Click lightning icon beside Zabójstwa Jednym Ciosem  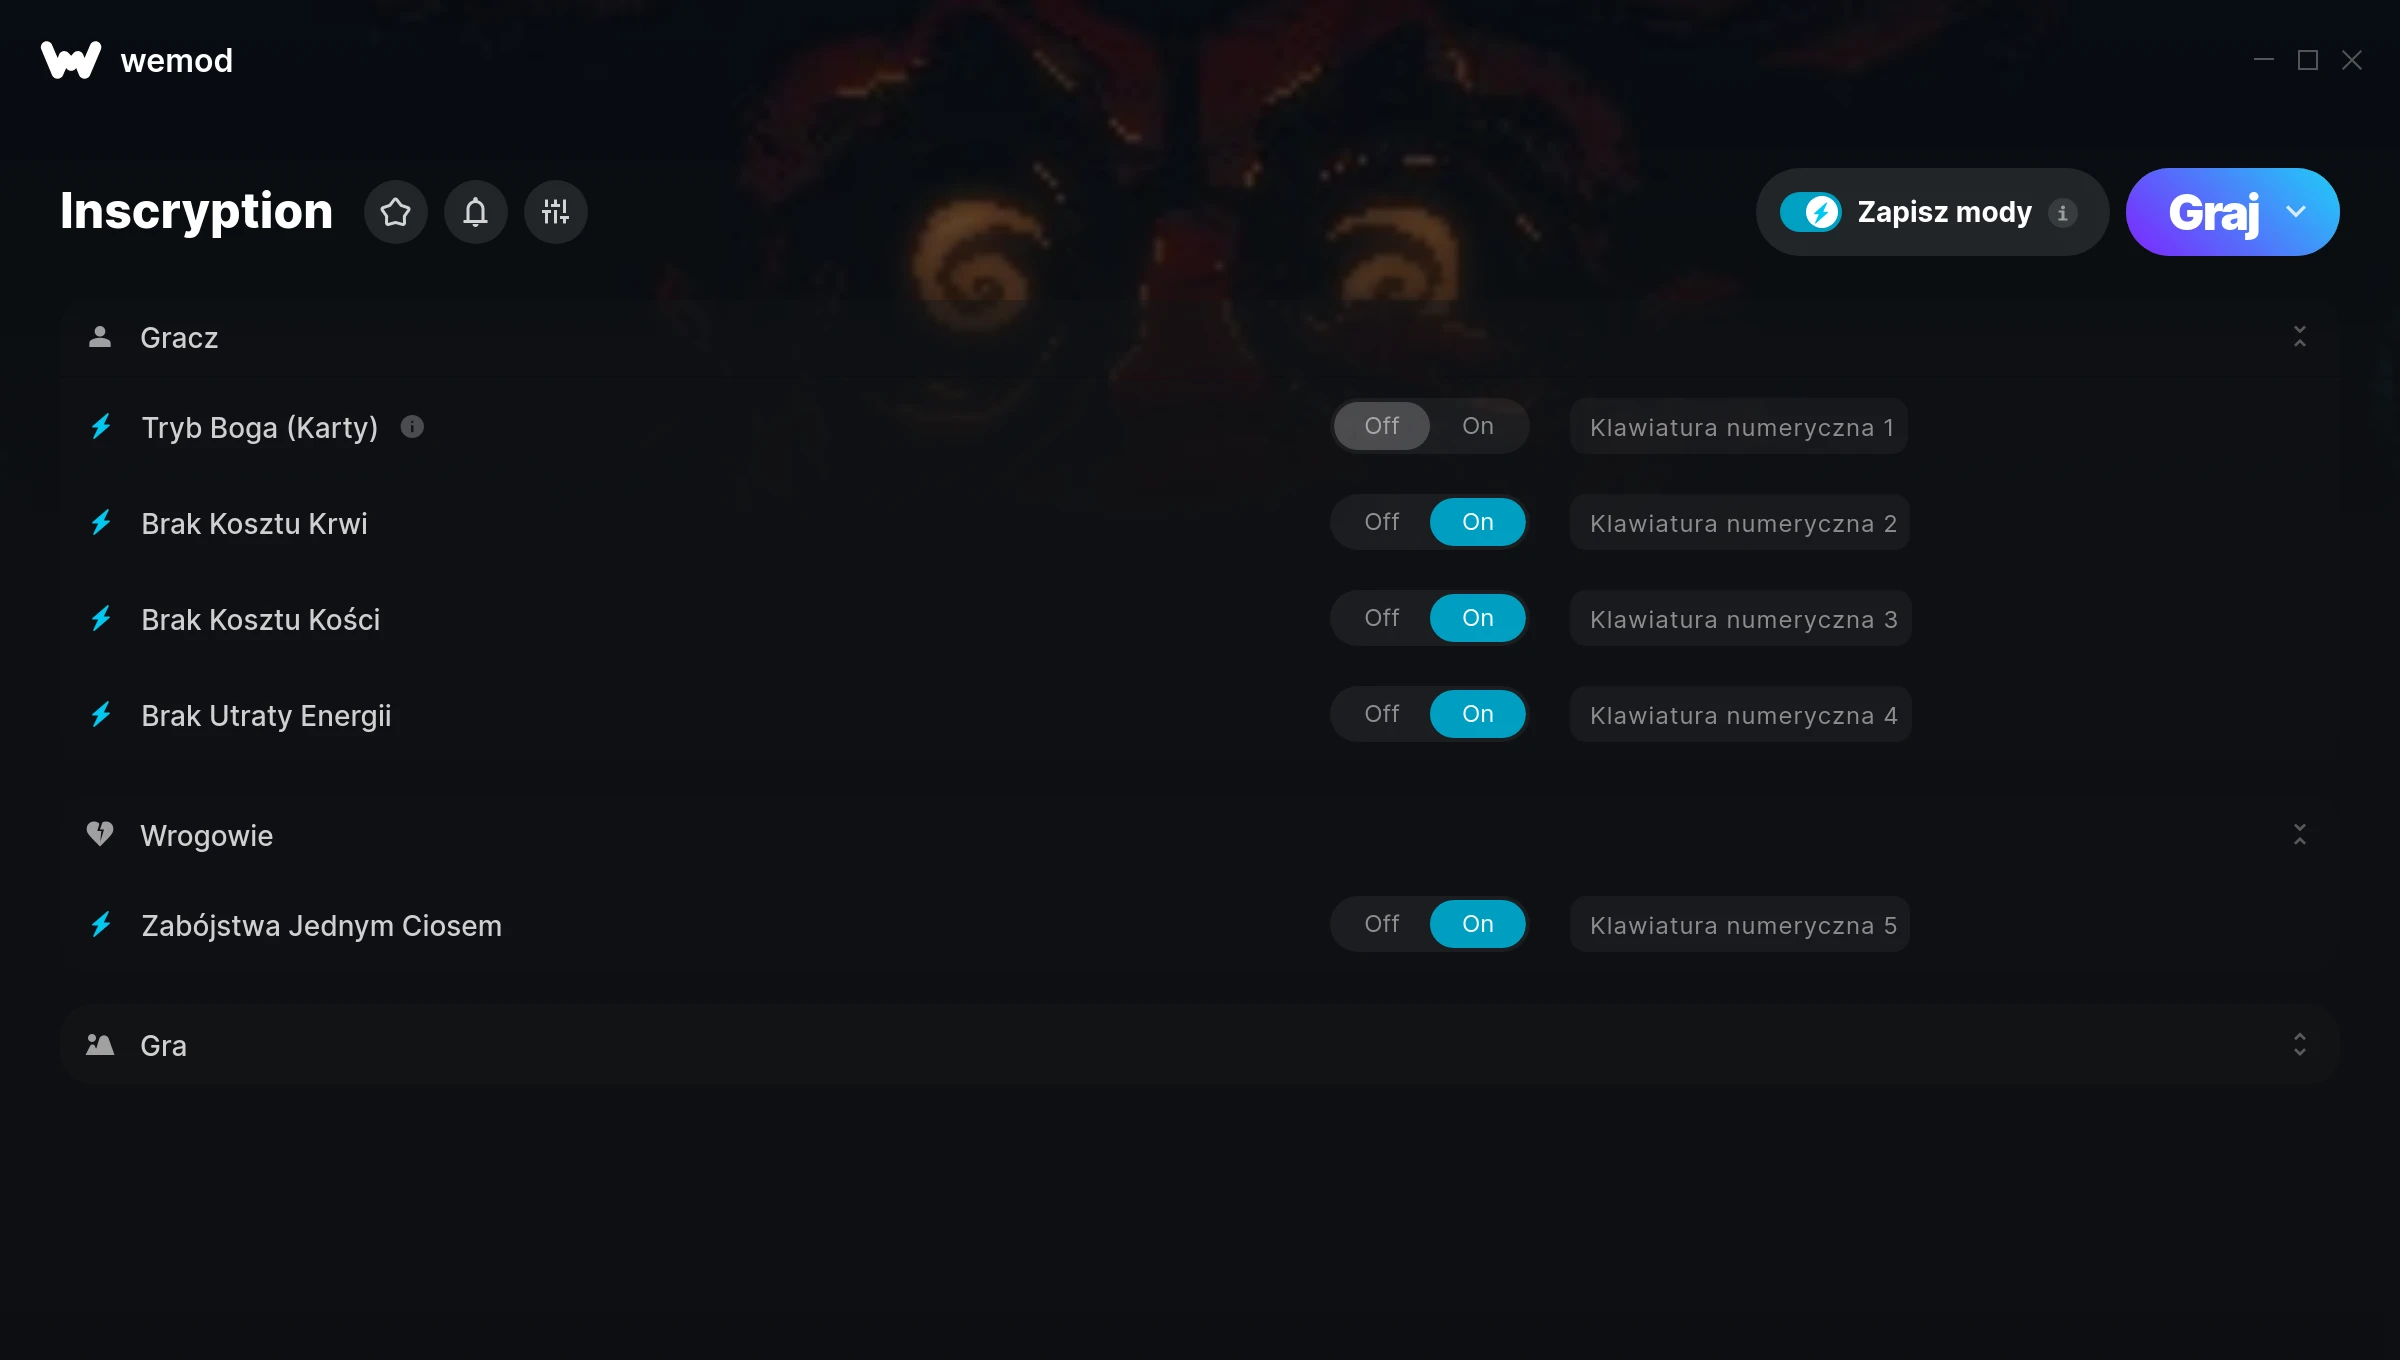[x=101, y=925]
